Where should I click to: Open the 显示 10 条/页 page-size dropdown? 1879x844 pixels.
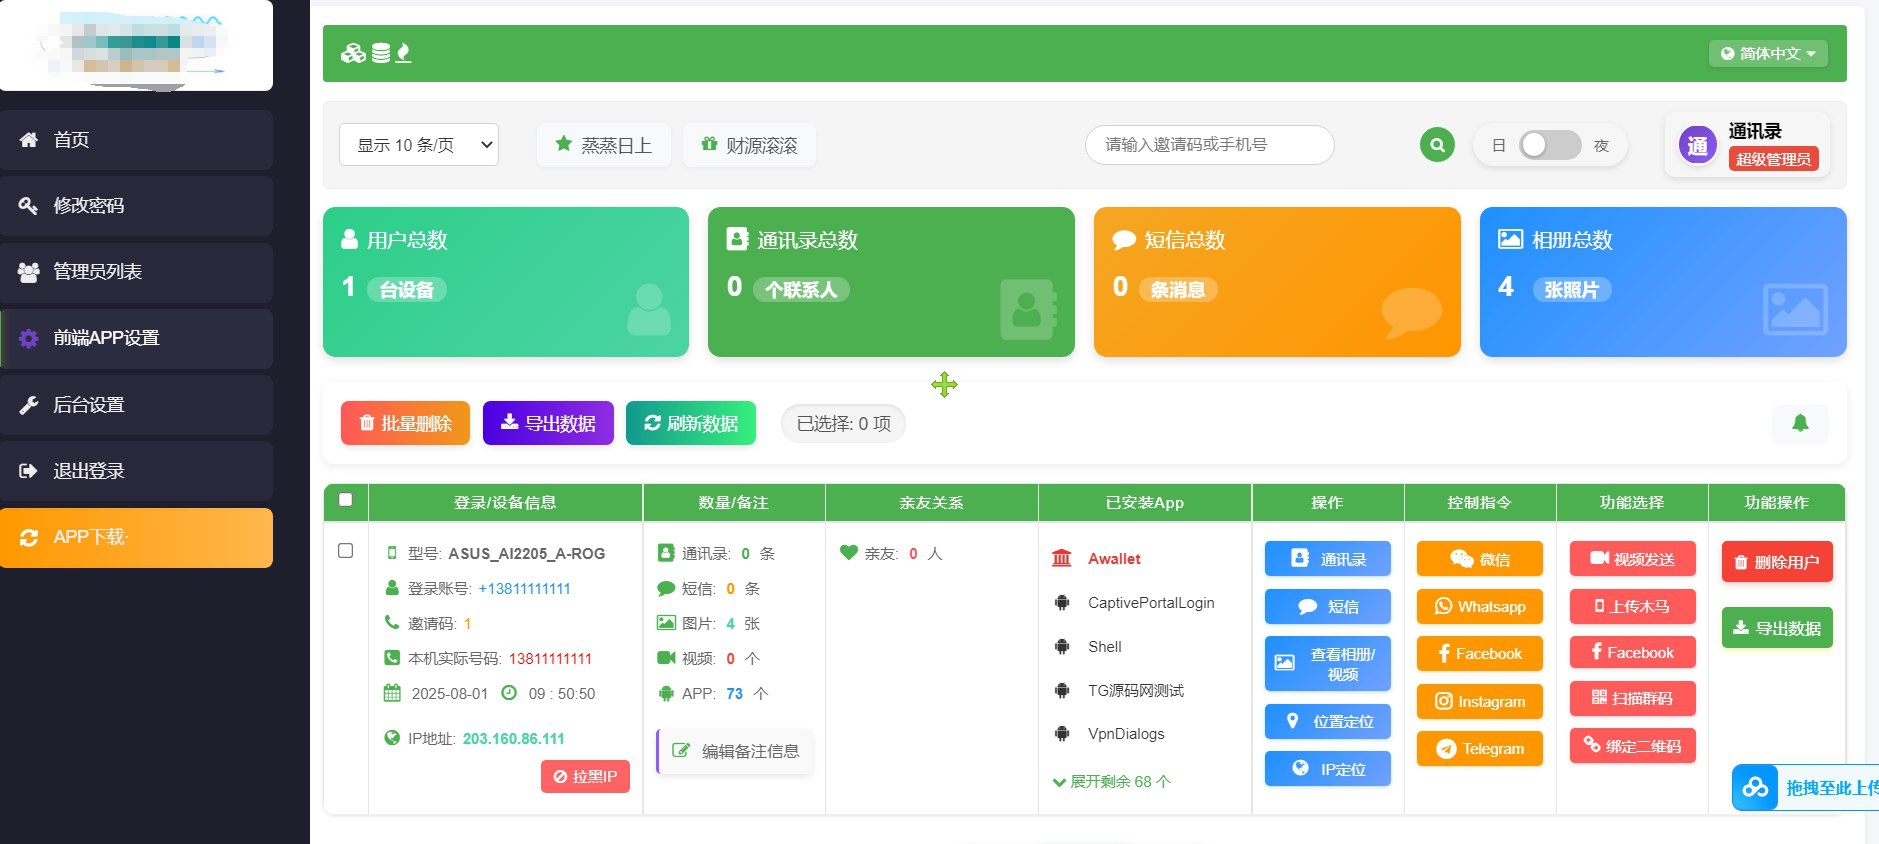[x=419, y=145]
